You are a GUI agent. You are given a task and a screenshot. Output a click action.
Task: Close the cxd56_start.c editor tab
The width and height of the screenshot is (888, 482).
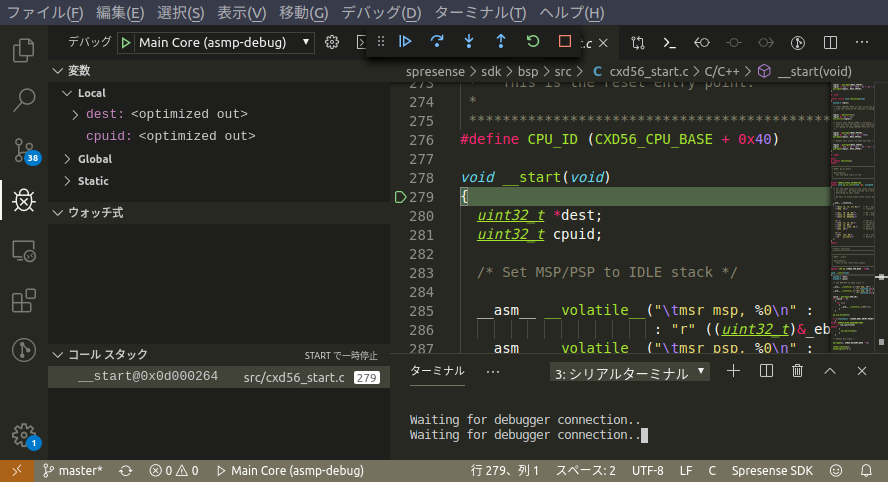tap(604, 43)
